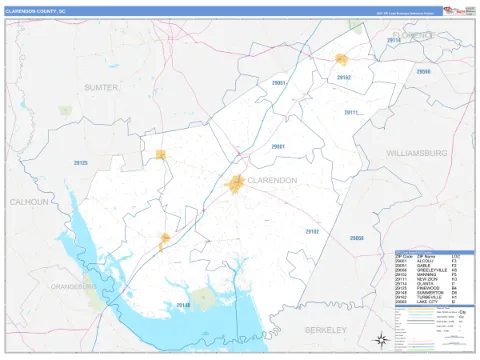Click ZIP label 29102 on the map

312,232
